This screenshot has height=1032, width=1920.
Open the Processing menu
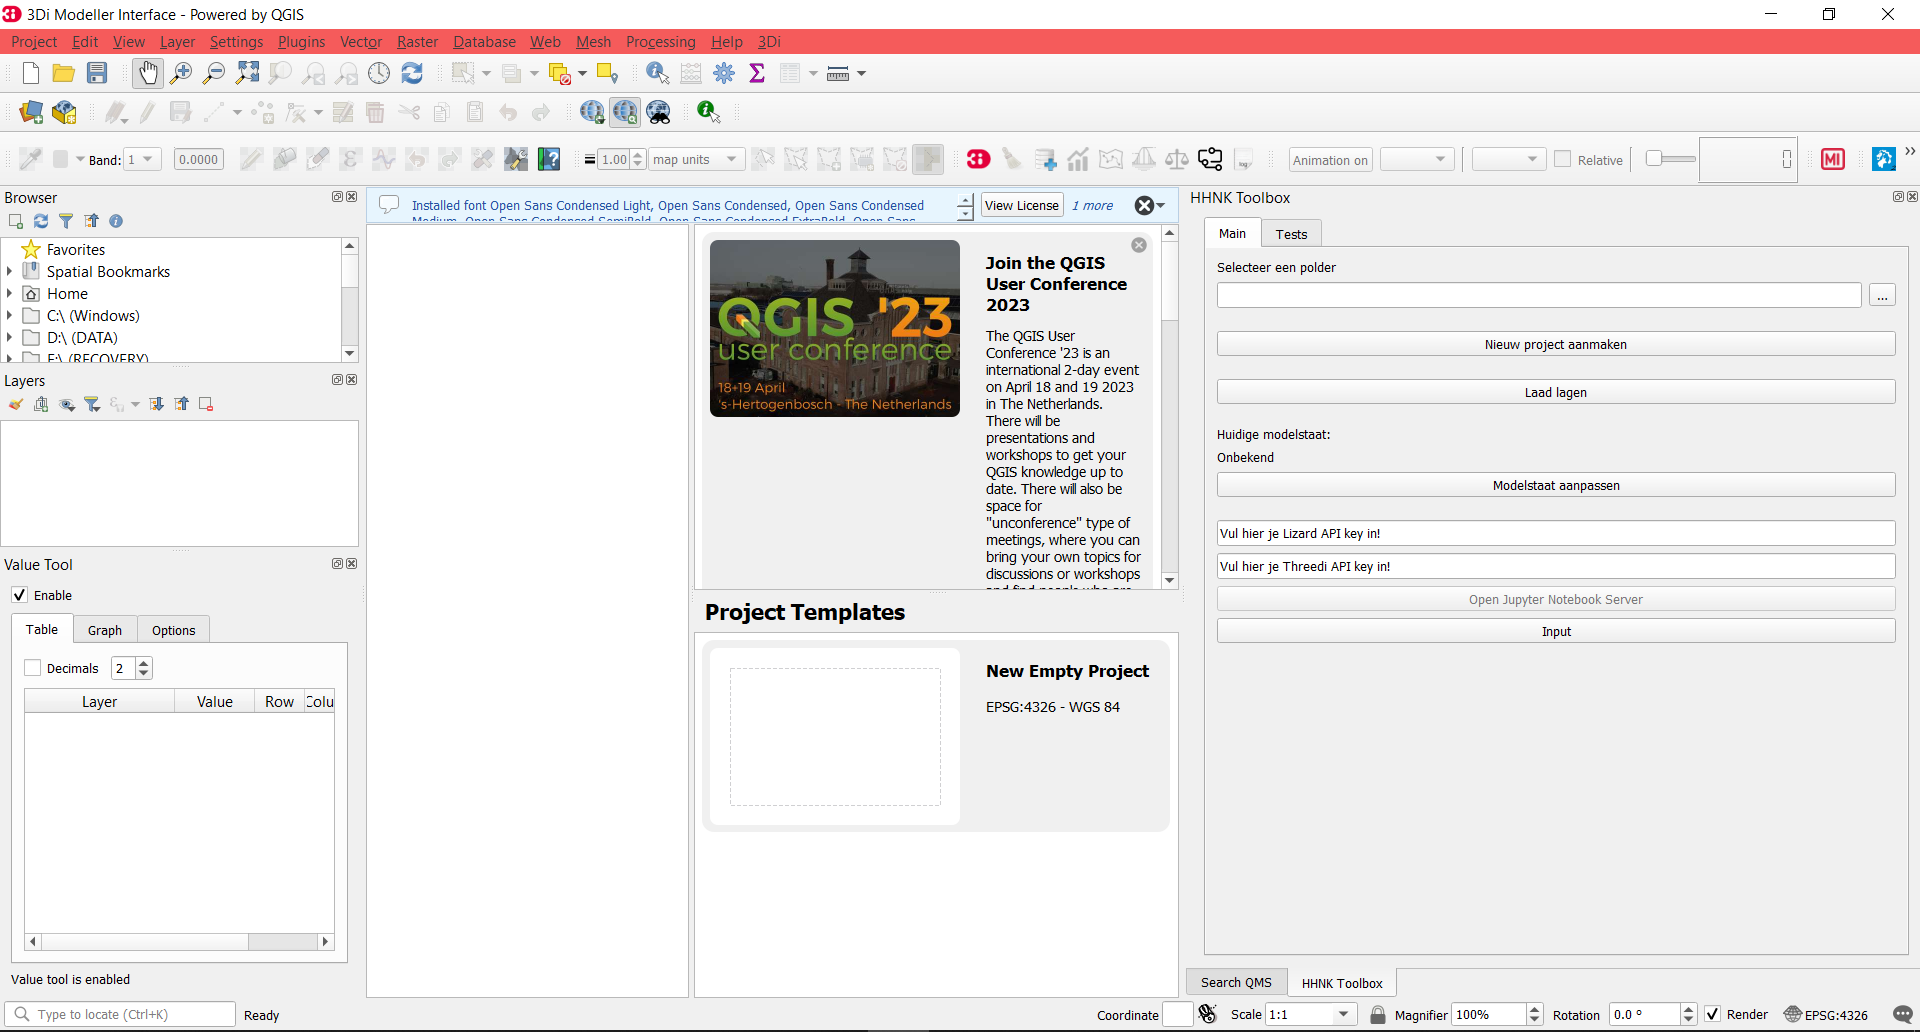660,41
